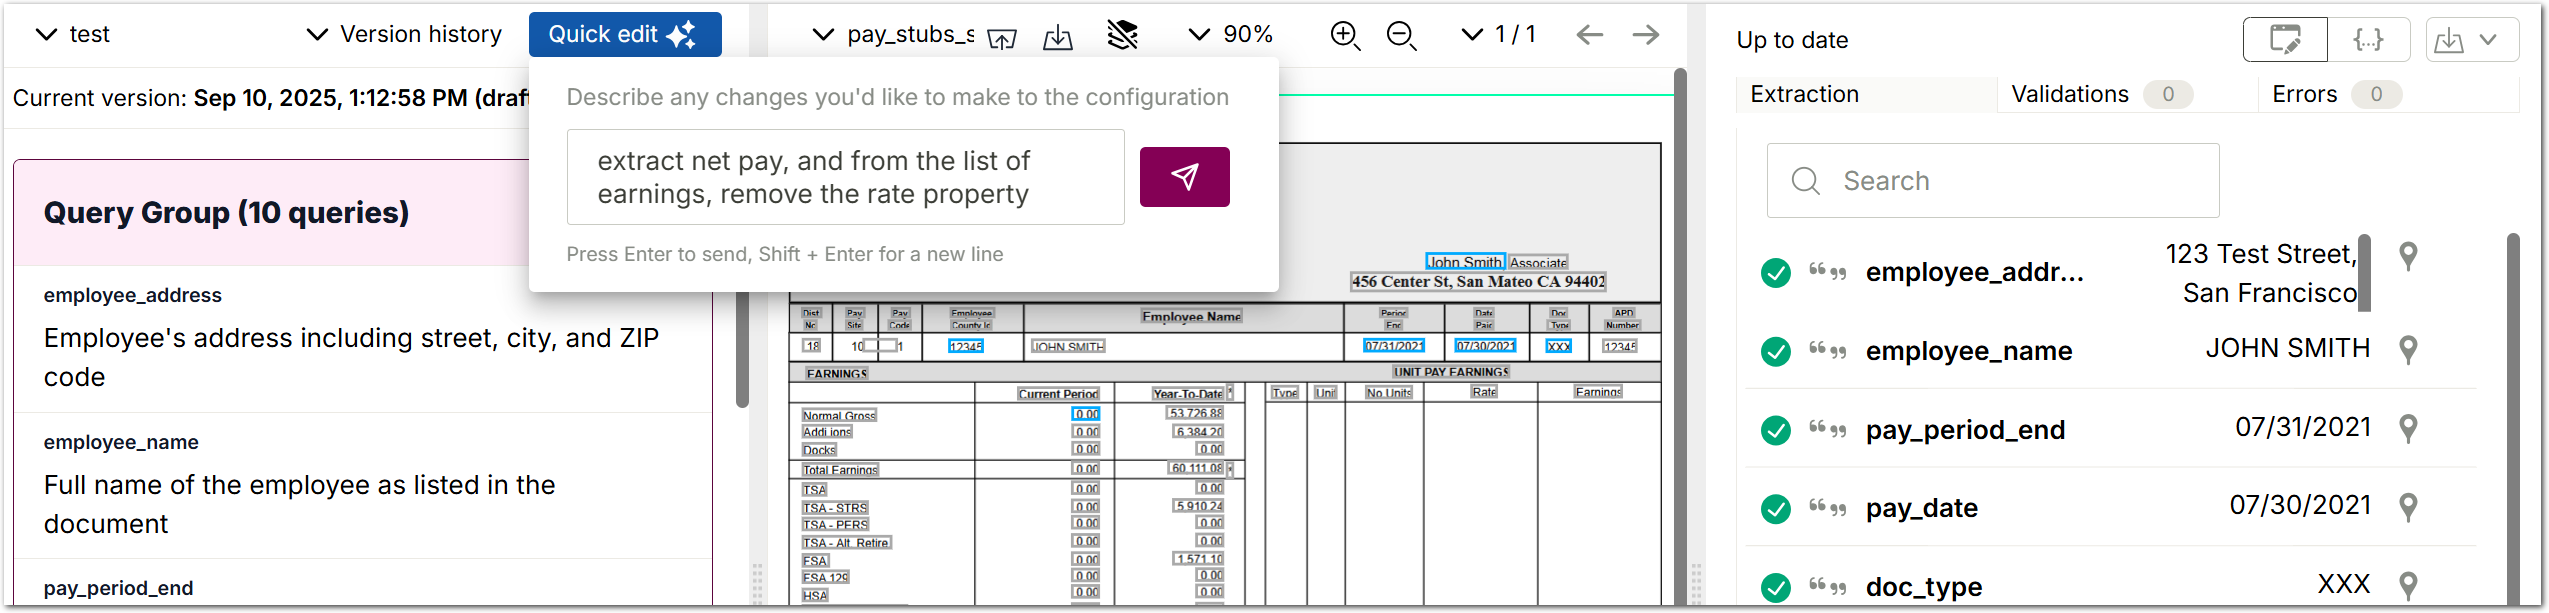The width and height of the screenshot is (2549, 613).
Task: Go to the previous page arrow
Action: (1589, 35)
